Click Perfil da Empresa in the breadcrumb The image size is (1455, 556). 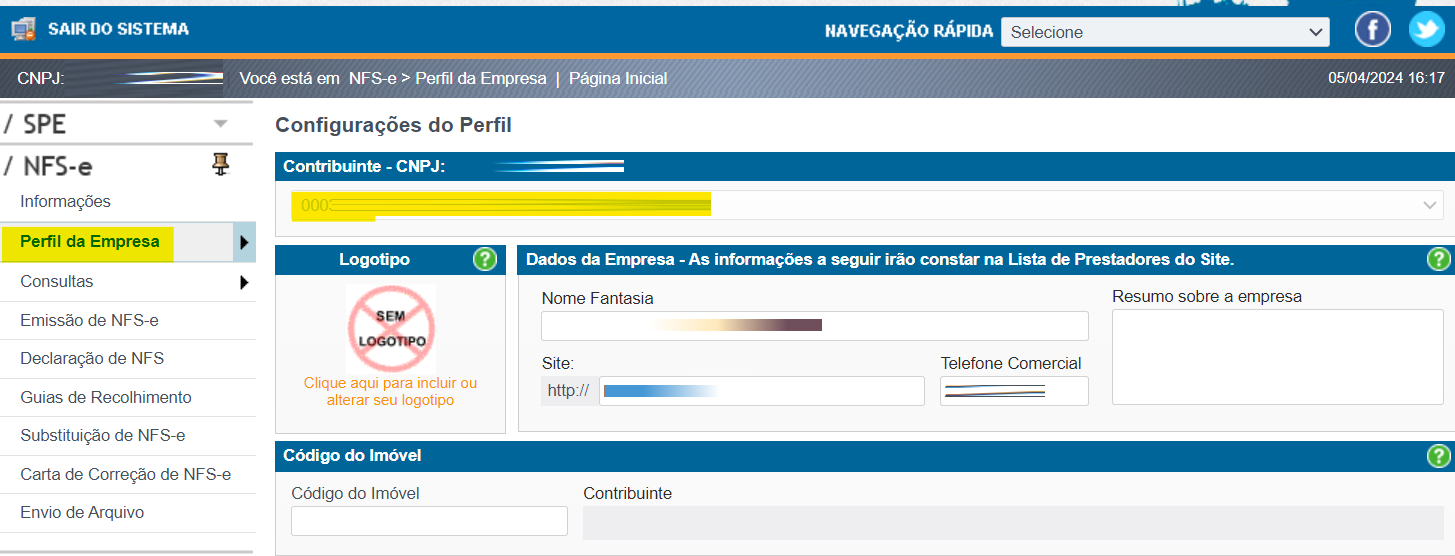click(481, 78)
